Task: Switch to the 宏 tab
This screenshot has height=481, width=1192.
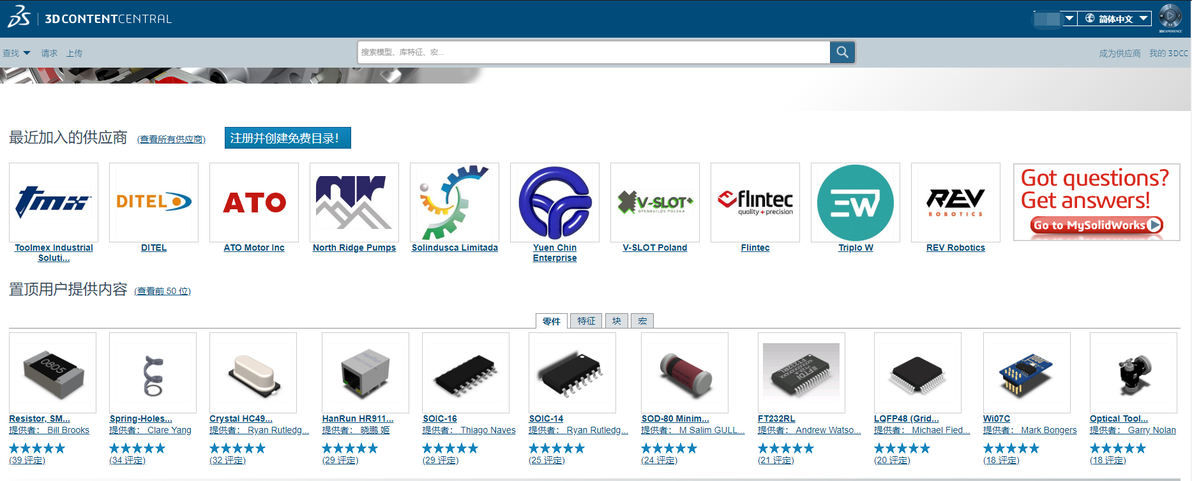Action: [642, 321]
